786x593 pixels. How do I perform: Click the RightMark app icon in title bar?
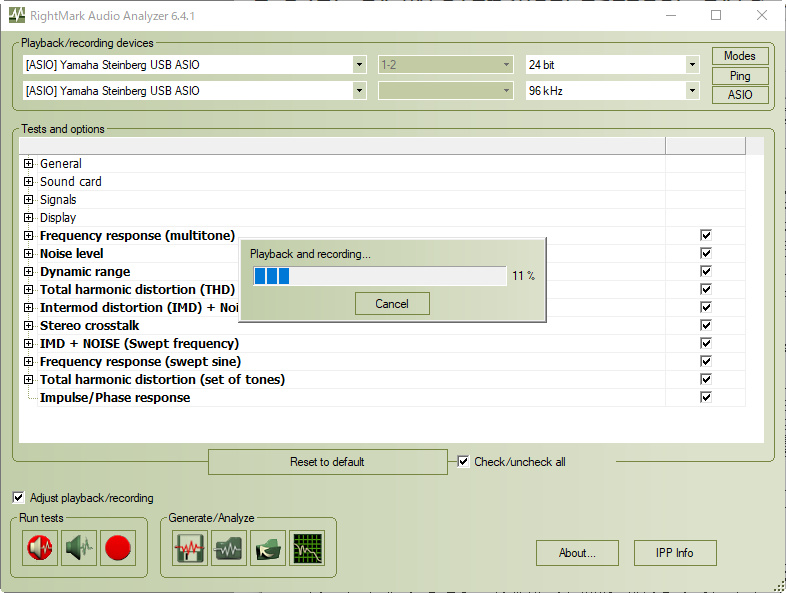tap(17, 15)
